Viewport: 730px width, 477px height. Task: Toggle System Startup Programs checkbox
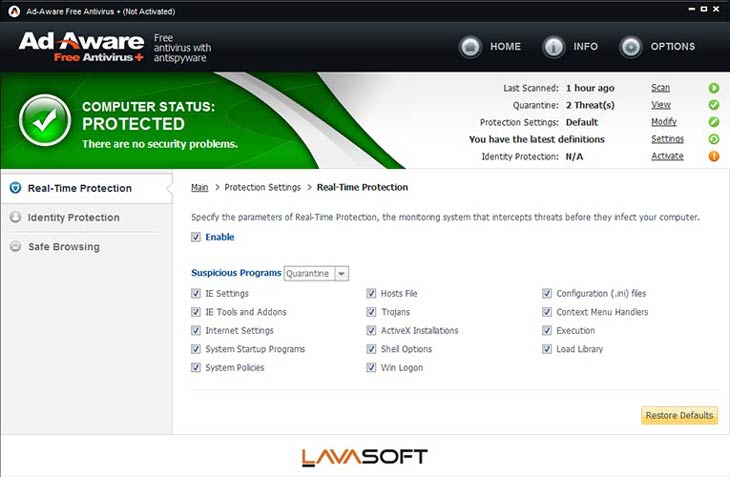click(x=196, y=349)
